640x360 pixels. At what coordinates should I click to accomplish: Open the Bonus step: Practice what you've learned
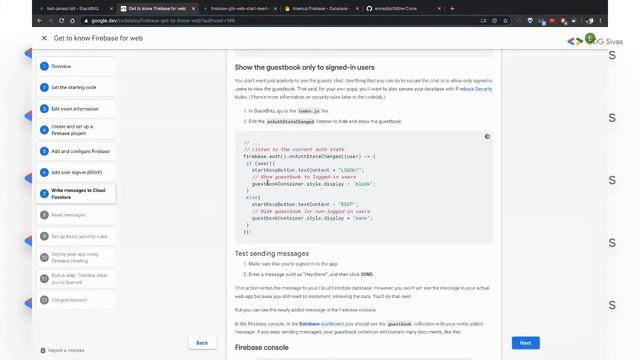pyautogui.click(x=76, y=279)
